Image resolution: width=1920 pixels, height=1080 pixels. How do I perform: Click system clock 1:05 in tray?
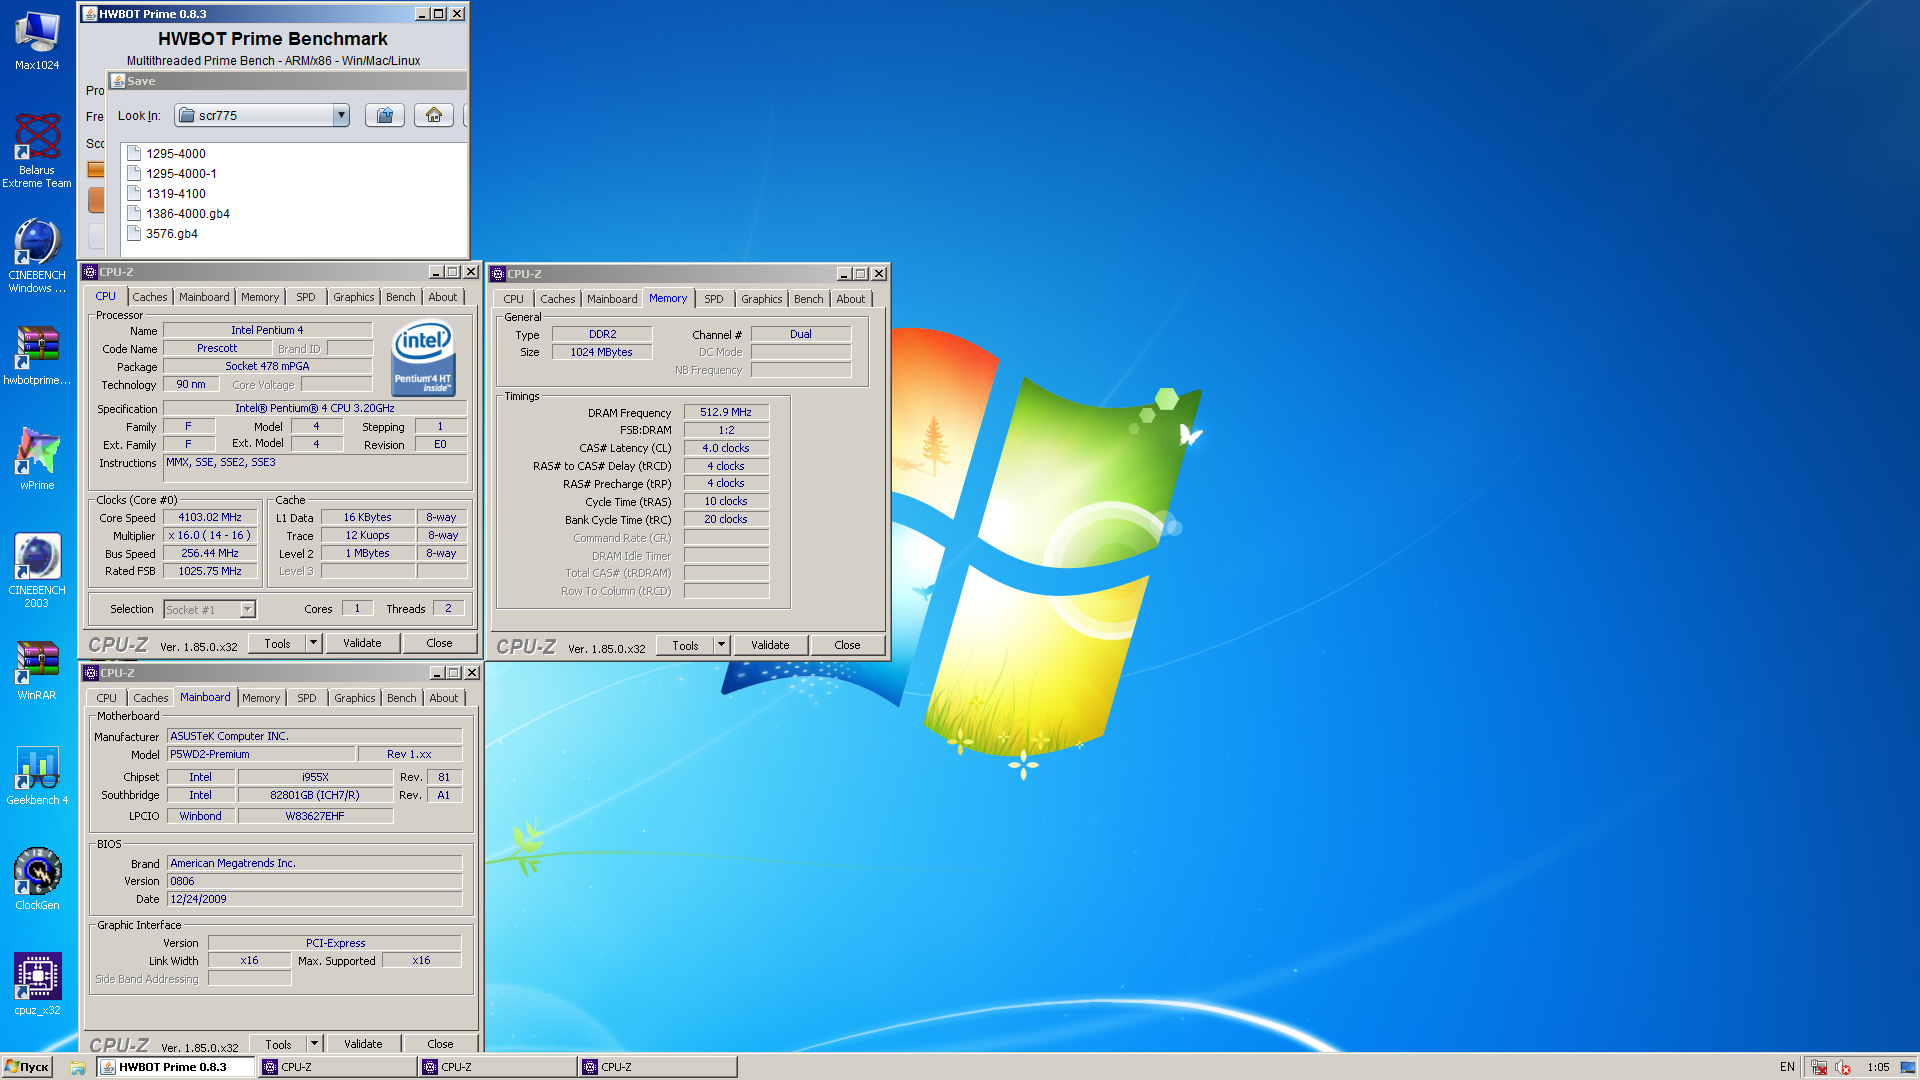[1878, 1067]
